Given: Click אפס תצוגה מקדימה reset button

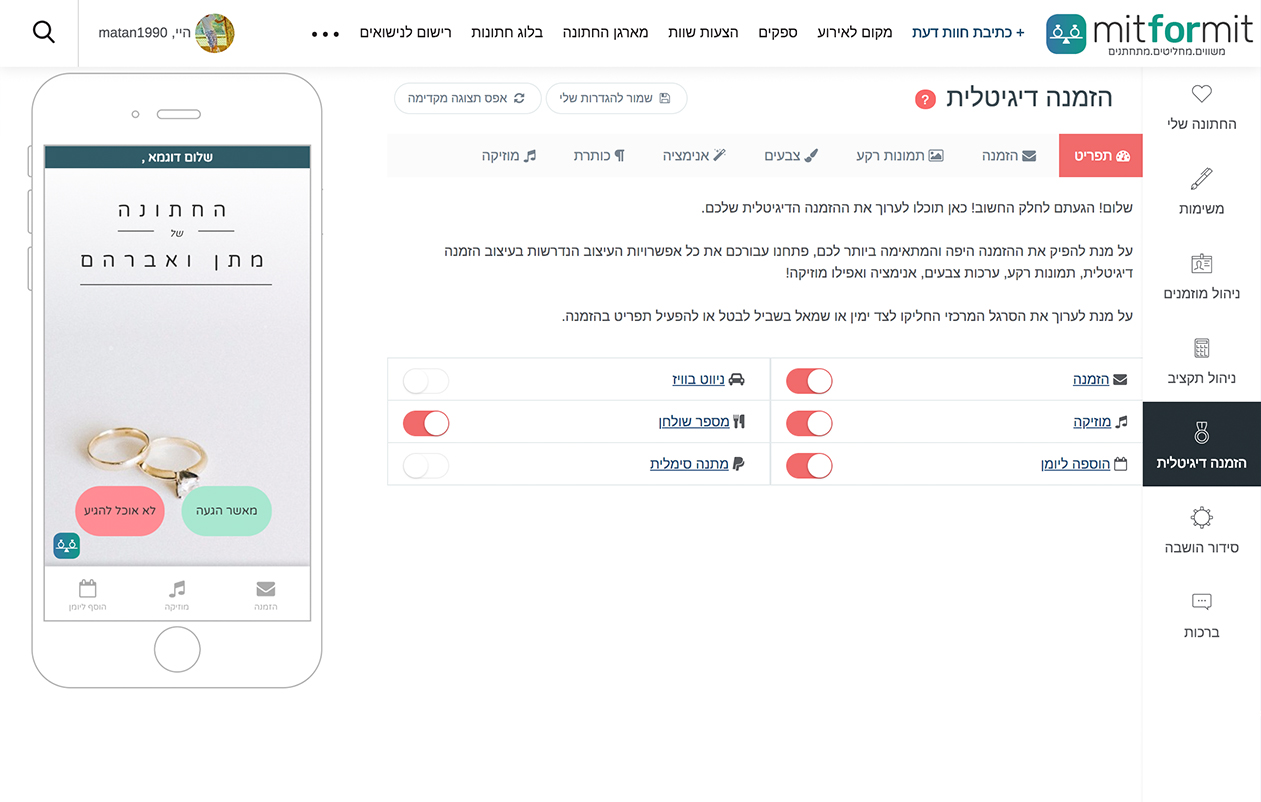Looking at the screenshot, I should tap(467, 98).
